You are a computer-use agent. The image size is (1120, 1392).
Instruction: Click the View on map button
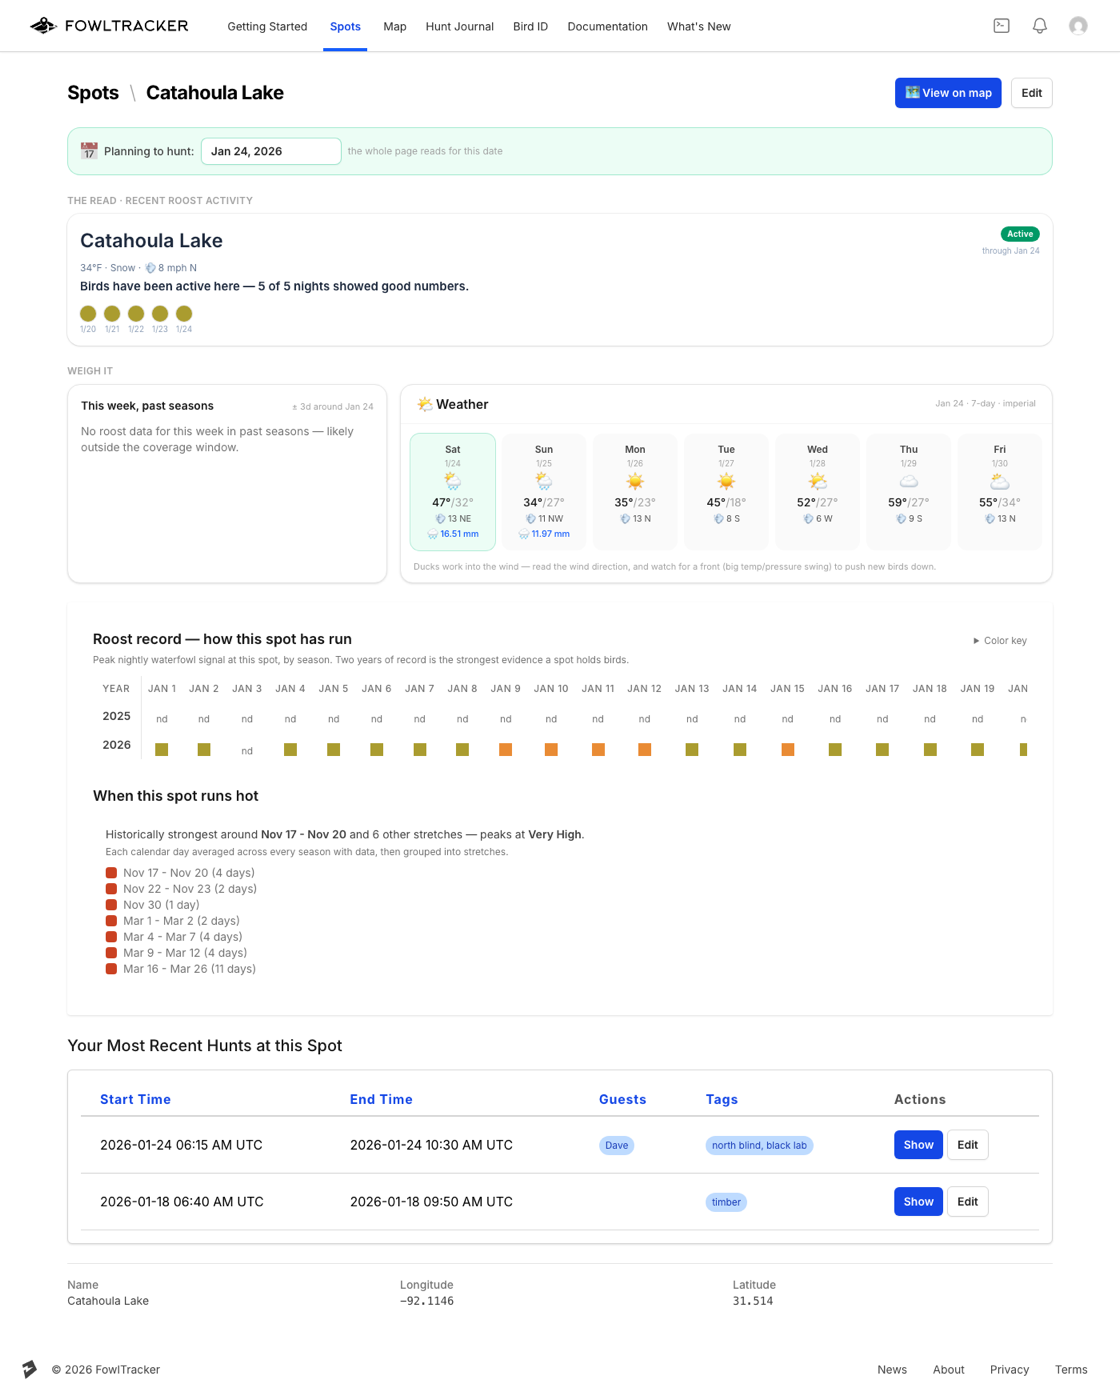948,93
